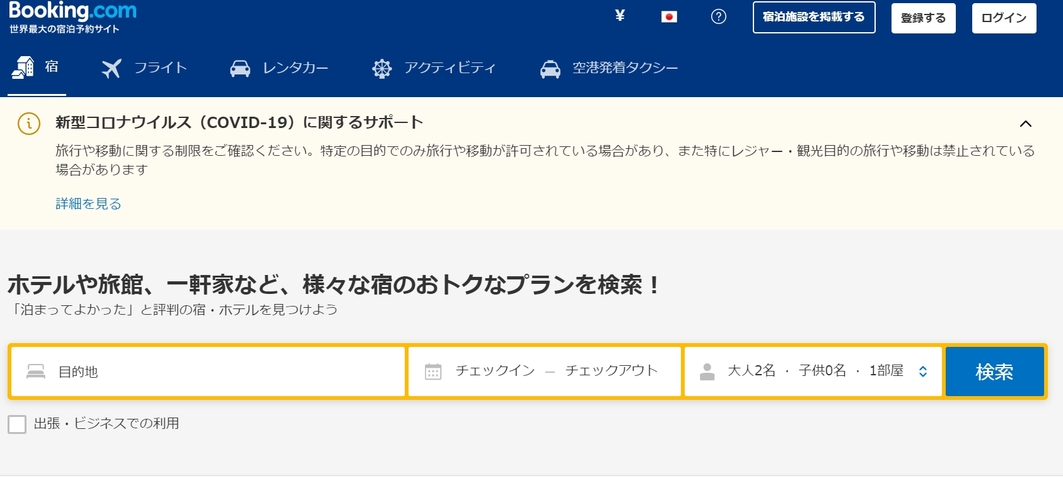
Task: Click the rental car icon
Action: pos(240,68)
